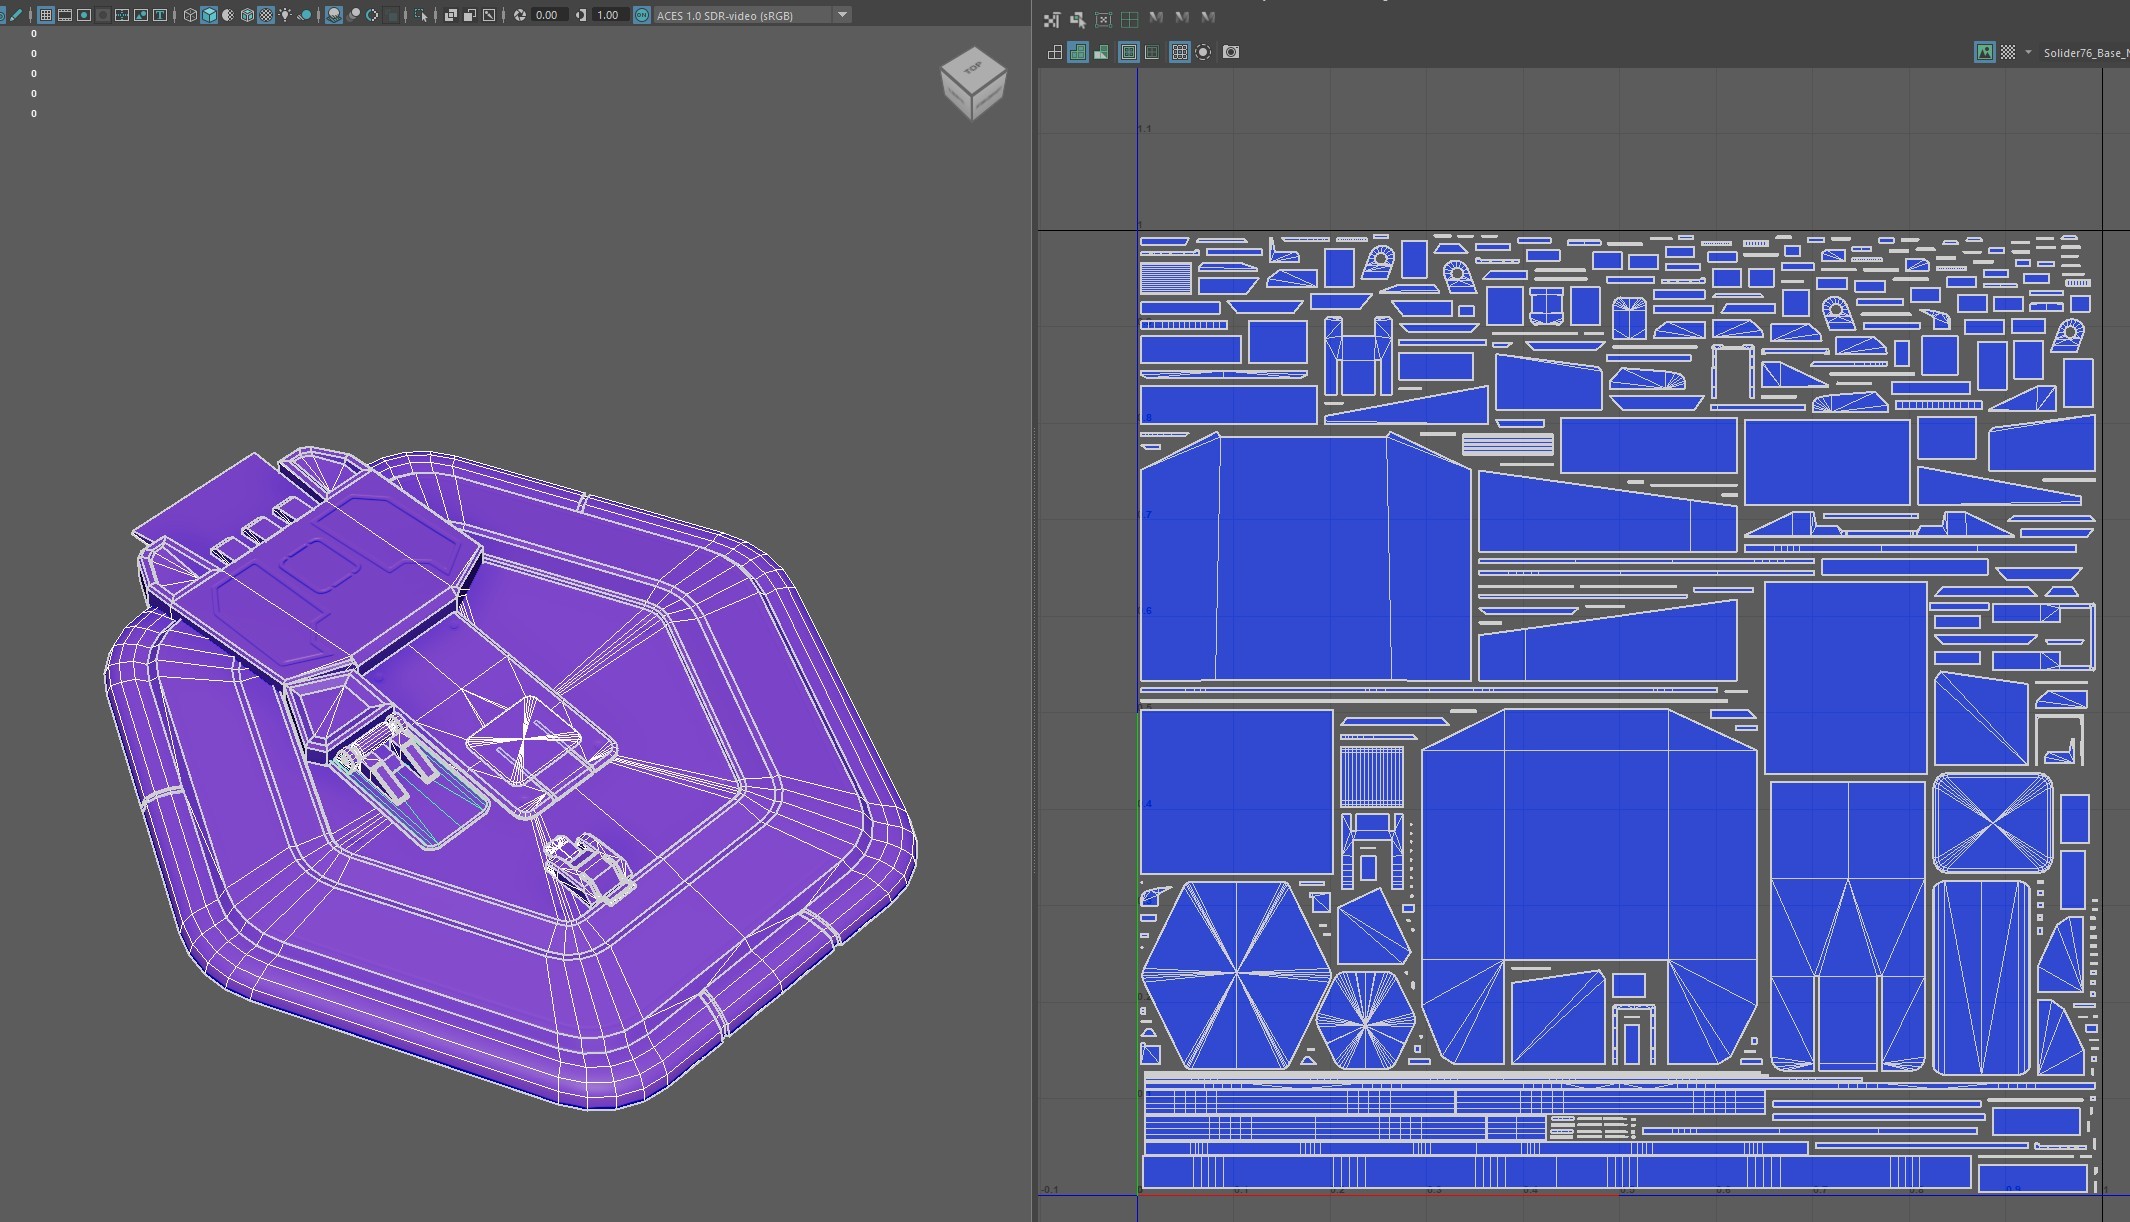This screenshot has width=2130, height=1222.
Task: Toggle UV texture image display icon
Action: 1984,52
